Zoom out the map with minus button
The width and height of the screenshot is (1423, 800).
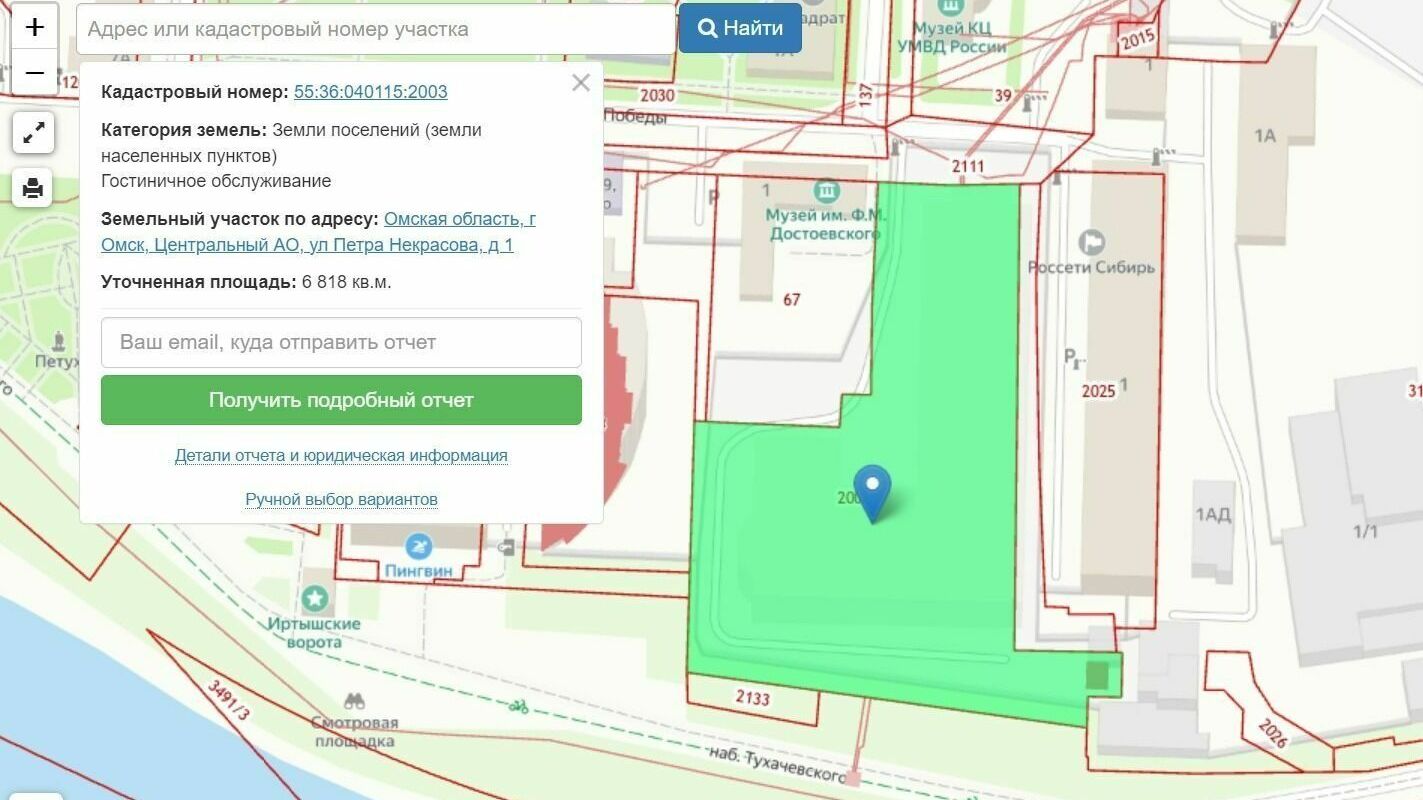(34, 73)
